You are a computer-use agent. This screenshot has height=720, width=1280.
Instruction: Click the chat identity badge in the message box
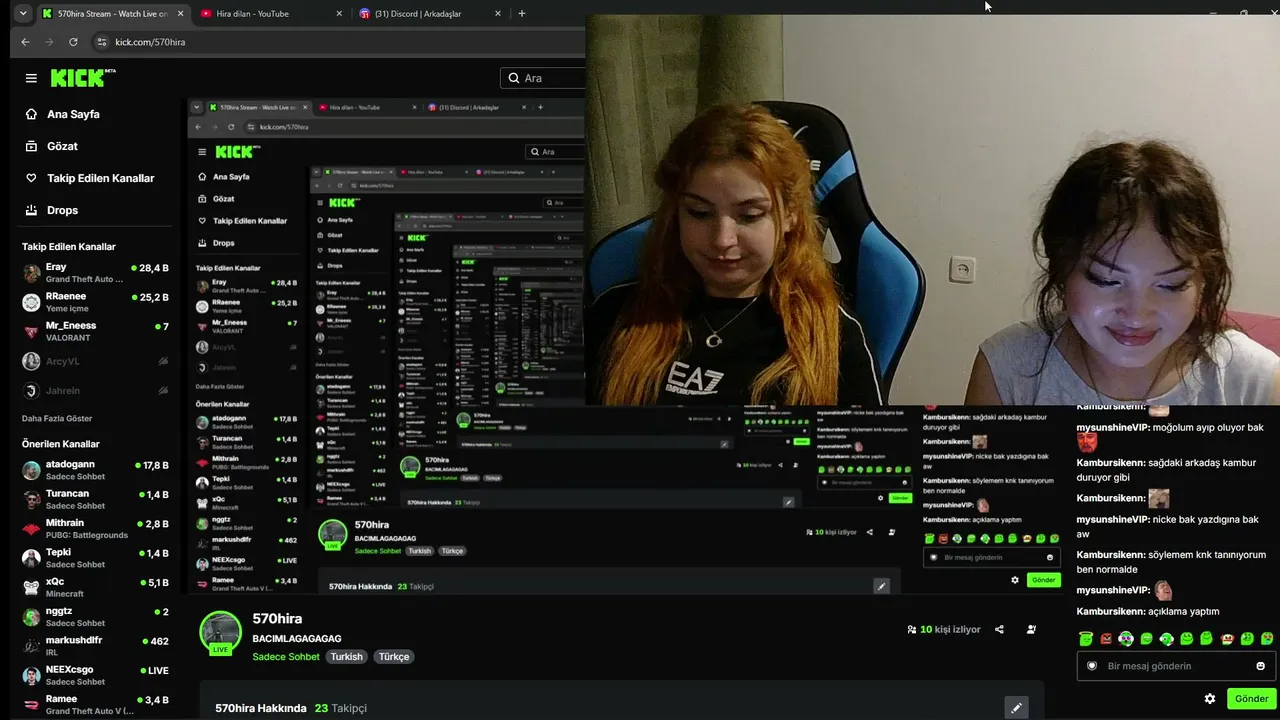point(1092,666)
